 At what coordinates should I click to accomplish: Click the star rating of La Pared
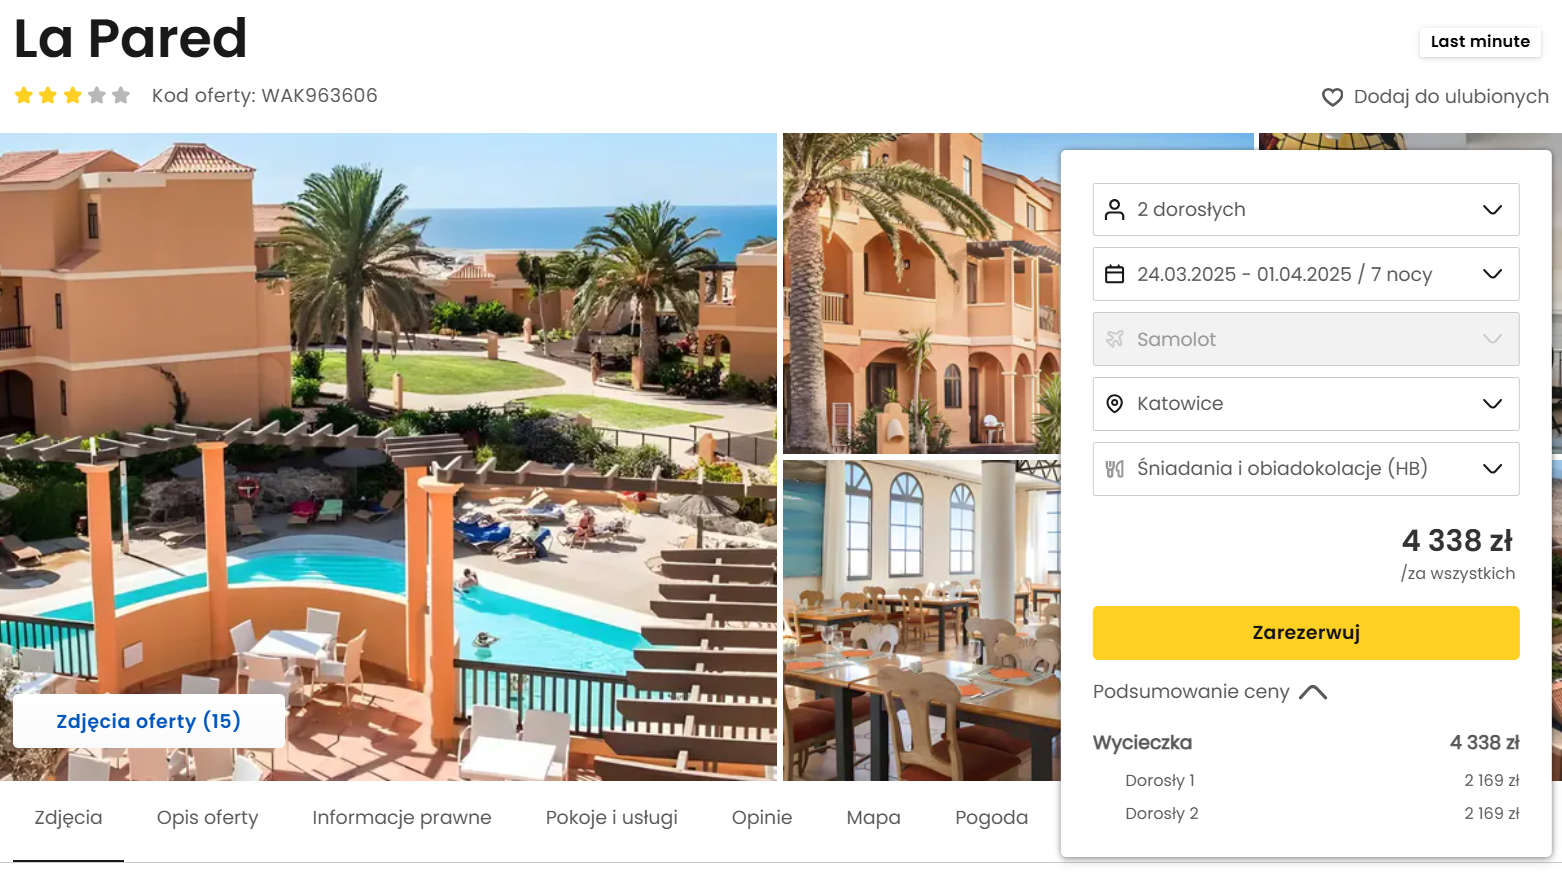72,96
